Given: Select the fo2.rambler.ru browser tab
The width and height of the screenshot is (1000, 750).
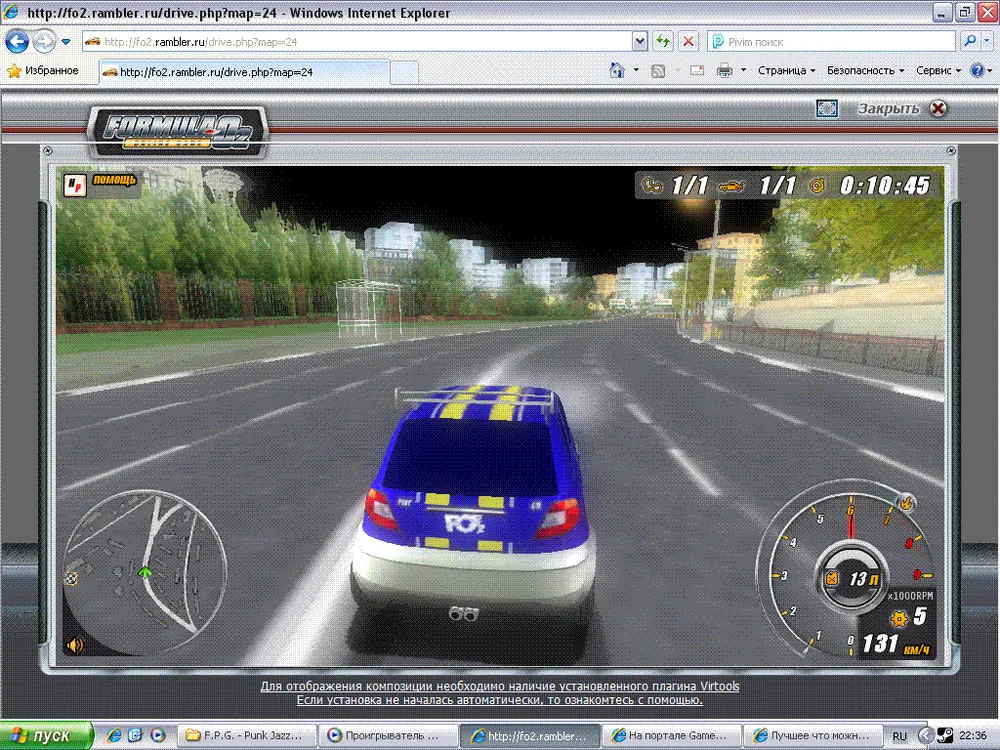Looking at the screenshot, I should (x=245, y=72).
